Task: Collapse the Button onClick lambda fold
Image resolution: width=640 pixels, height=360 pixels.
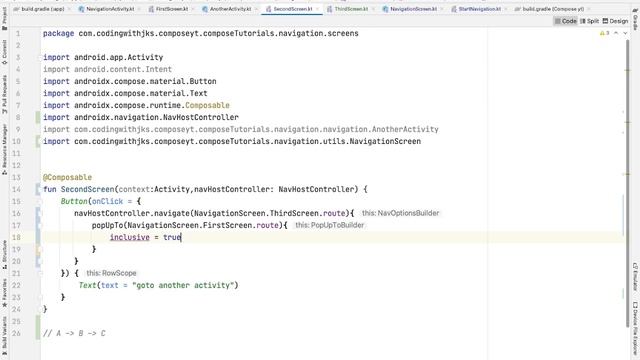Action: coord(40,201)
